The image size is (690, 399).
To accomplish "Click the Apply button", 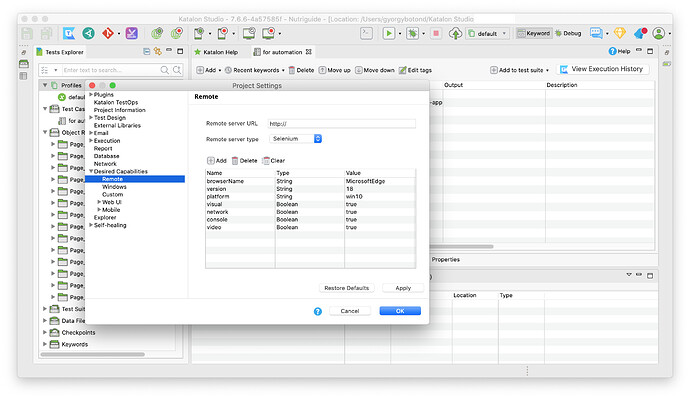I will (403, 288).
